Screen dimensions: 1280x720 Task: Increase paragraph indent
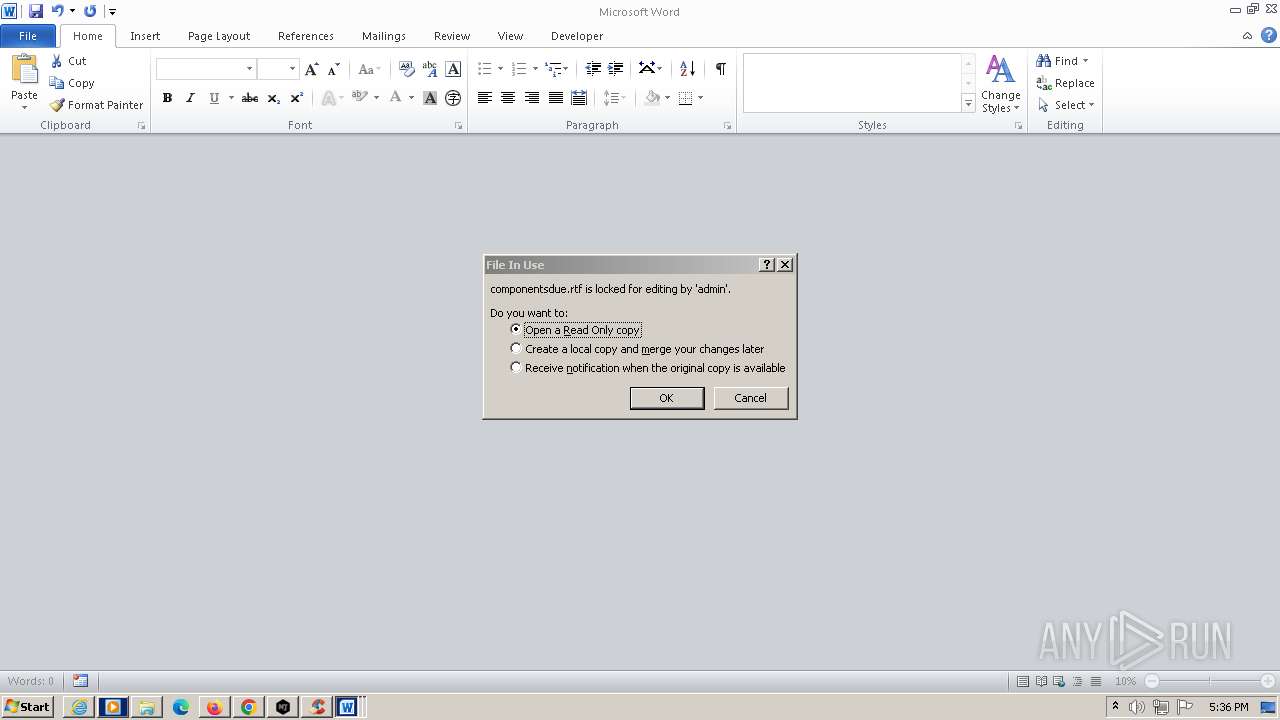tap(616, 69)
